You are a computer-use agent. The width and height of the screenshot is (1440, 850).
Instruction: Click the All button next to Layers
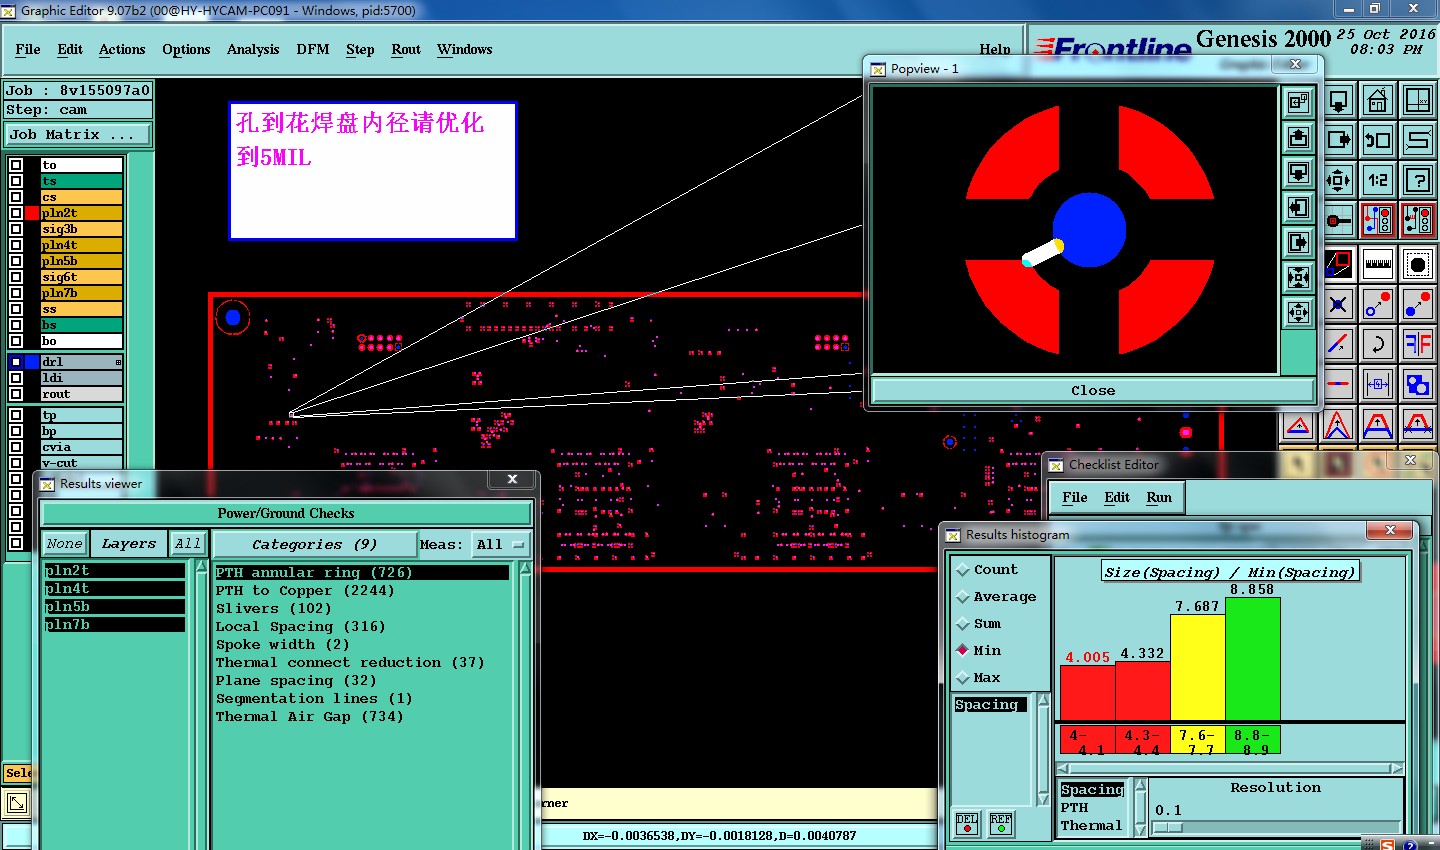188,544
